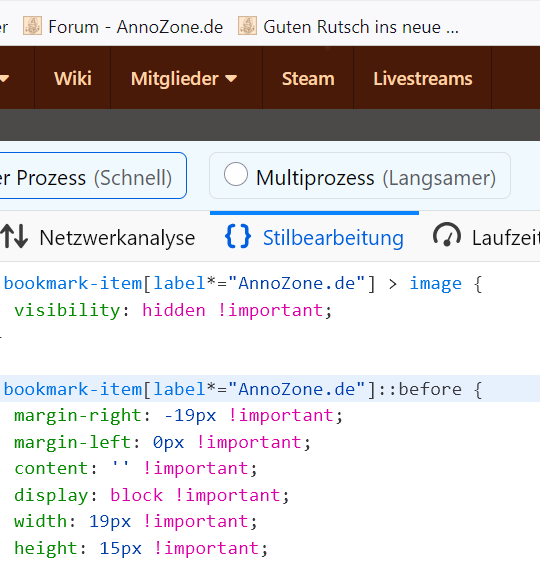Click the Laufzeit gauge icon
The width and height of the screenshot is (540, 565).
click(x=447, y=235)
